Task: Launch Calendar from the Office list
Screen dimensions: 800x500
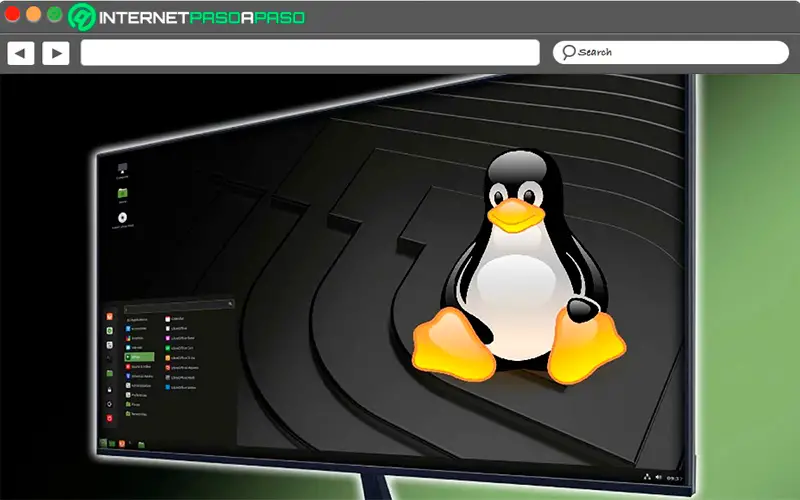Action: (174, 319)
